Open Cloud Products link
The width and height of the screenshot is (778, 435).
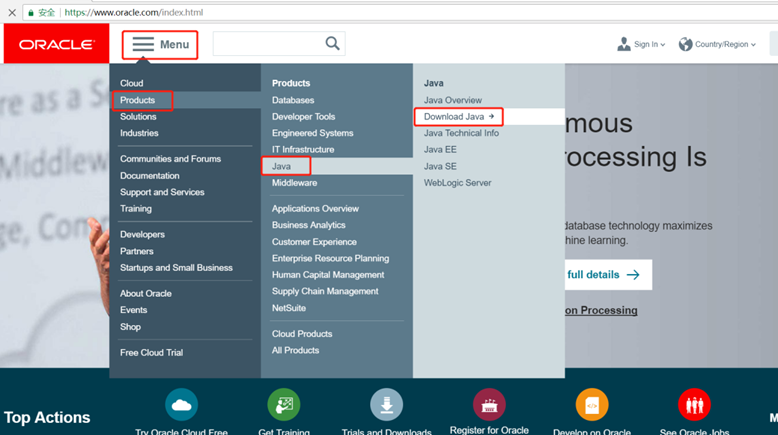point(302,334)
